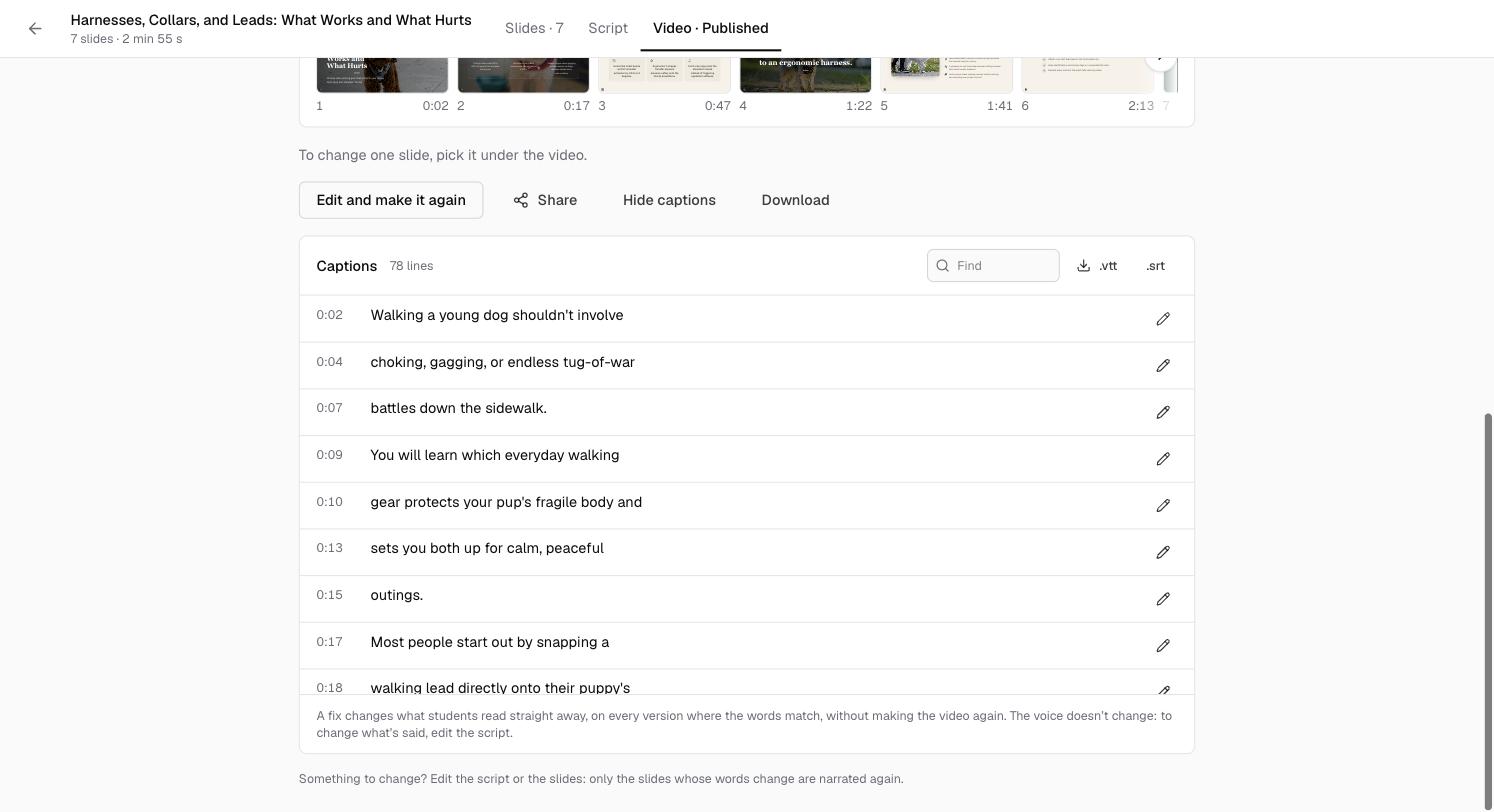Click caption text 'choking, gagging, or endless tug-of-war'
1494x812 pixels.
click(502, 362)
